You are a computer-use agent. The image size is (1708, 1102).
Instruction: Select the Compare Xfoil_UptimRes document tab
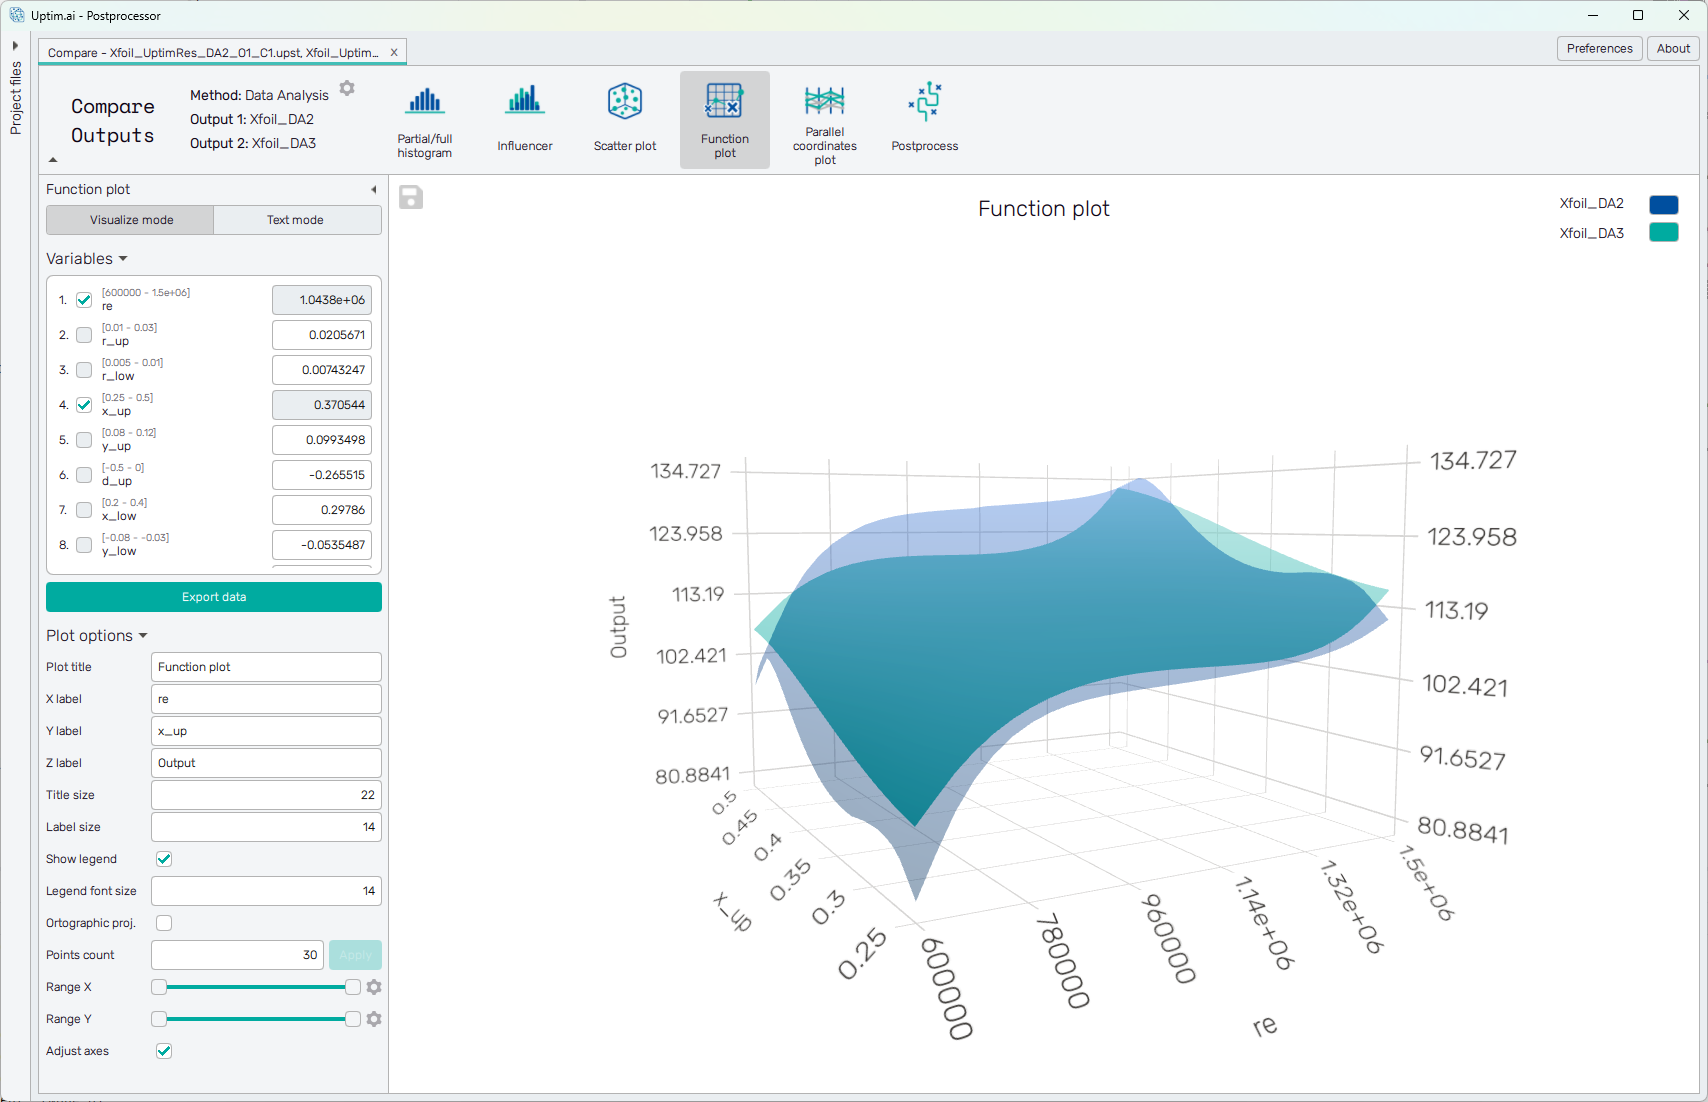(212, 53)
